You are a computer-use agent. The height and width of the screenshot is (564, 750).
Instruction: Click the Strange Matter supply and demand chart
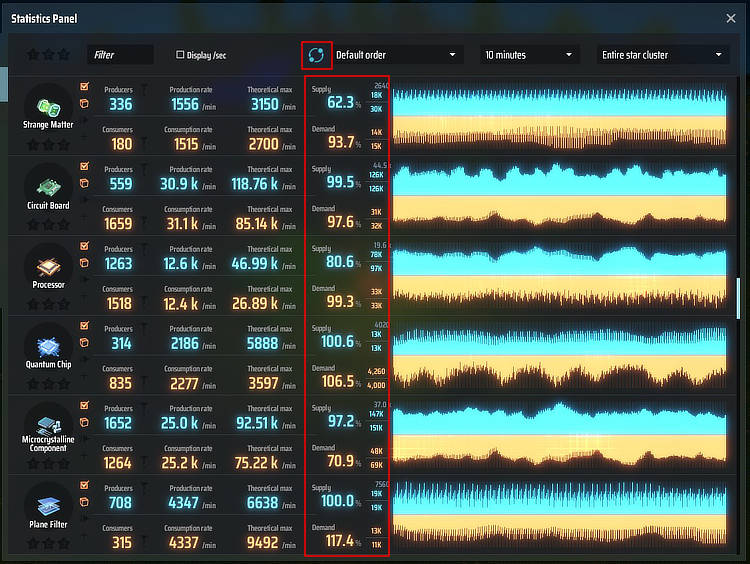tap(559, 116)
